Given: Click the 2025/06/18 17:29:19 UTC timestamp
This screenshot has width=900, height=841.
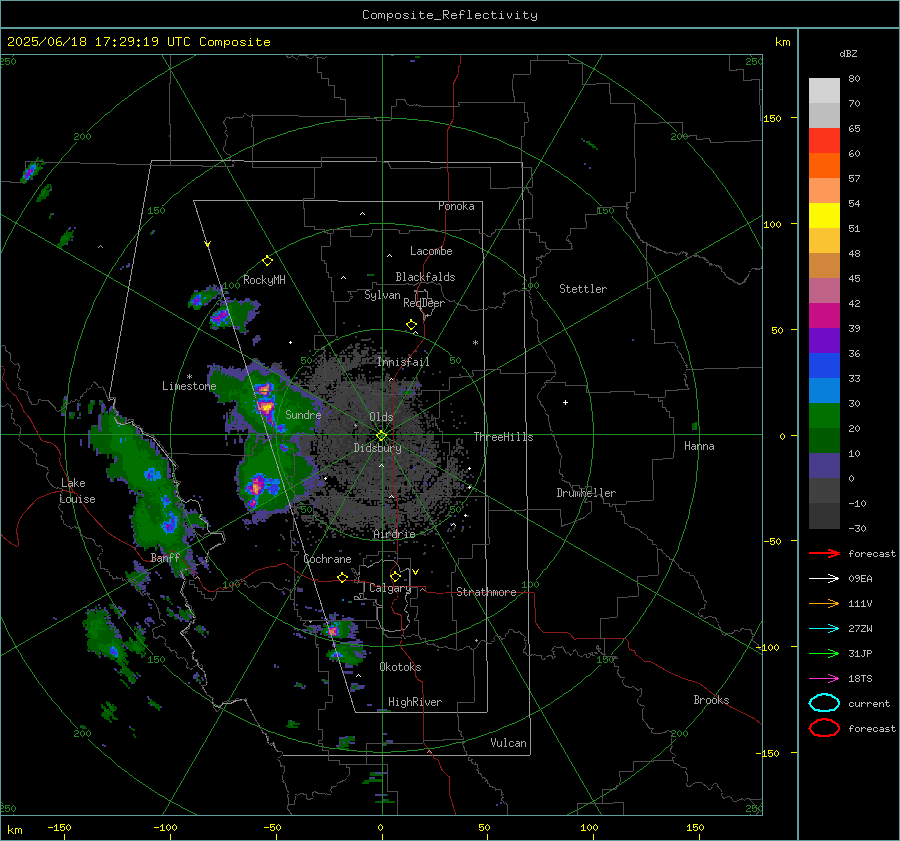Looking at the screenshot, I should [98, 42].
